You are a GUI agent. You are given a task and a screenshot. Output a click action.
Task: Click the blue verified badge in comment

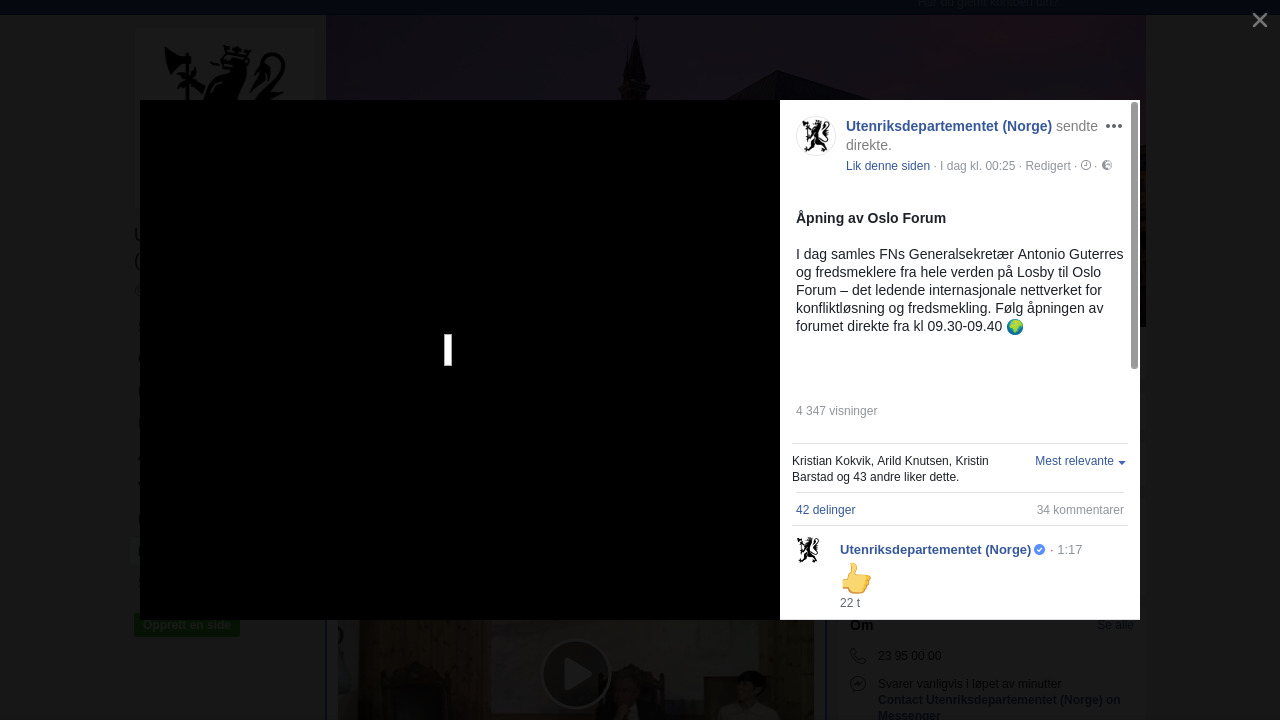[x=1040, y=549]
